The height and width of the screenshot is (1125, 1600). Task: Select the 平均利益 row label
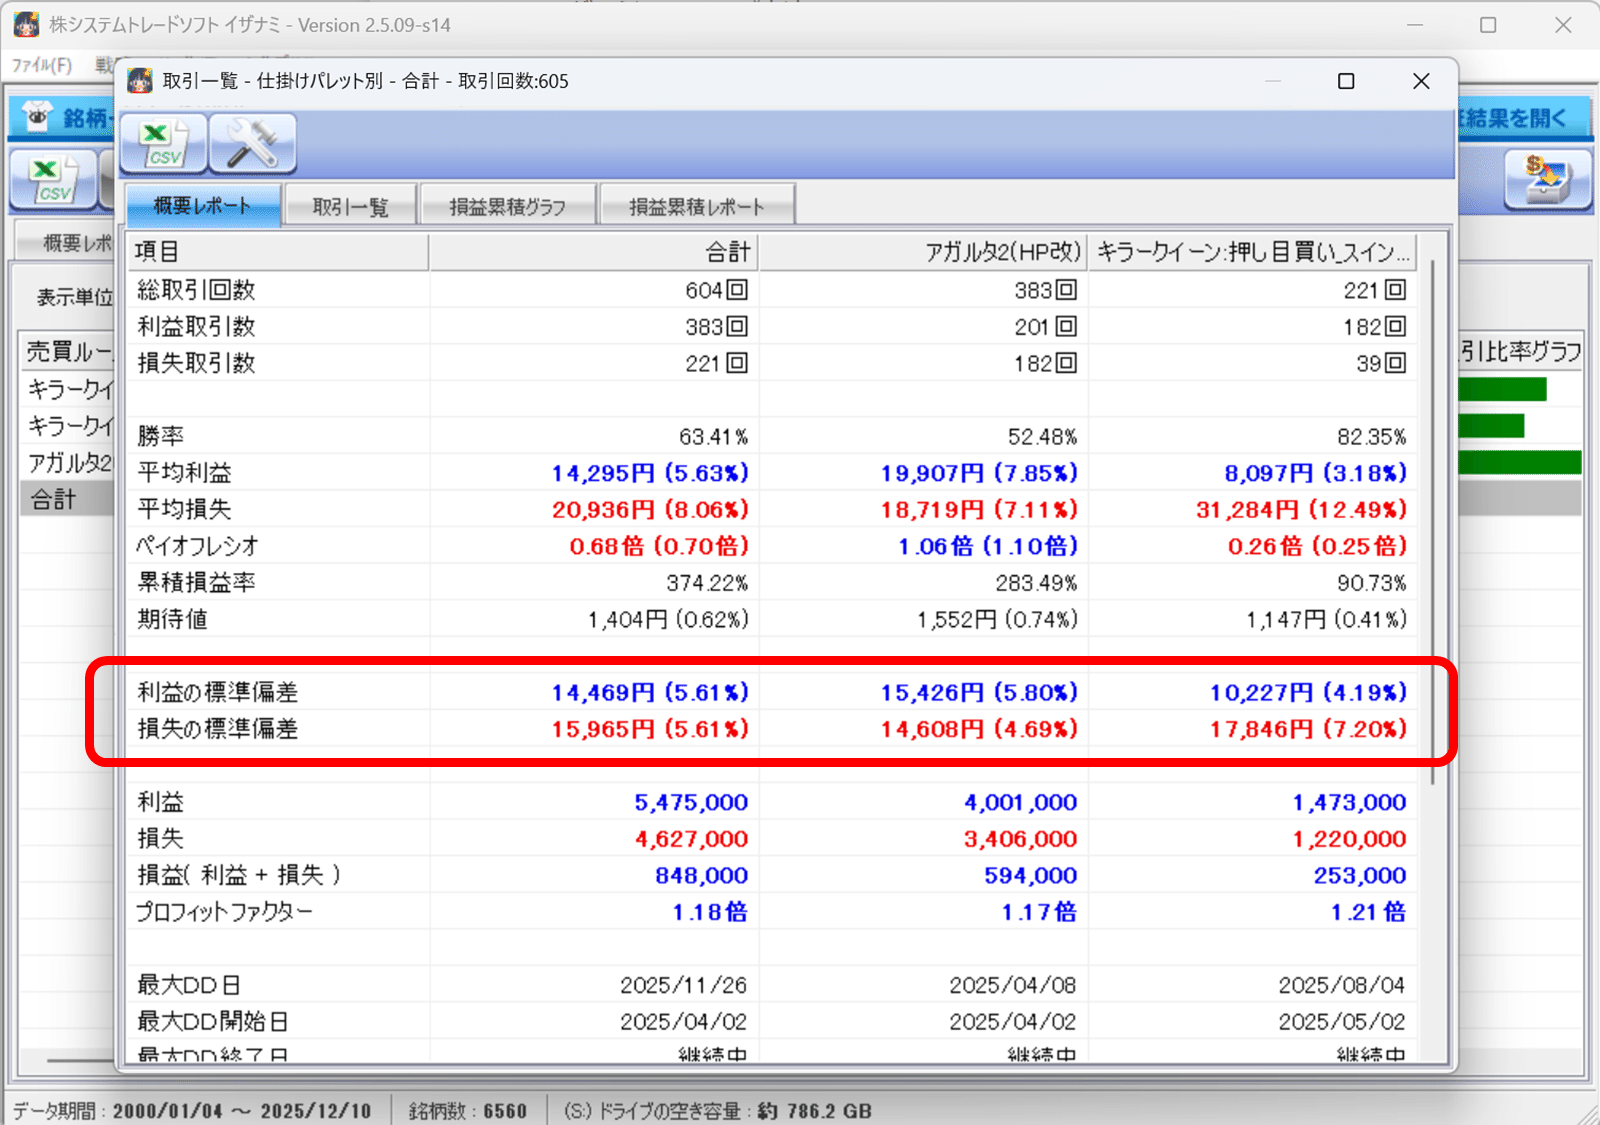point(184,473)
